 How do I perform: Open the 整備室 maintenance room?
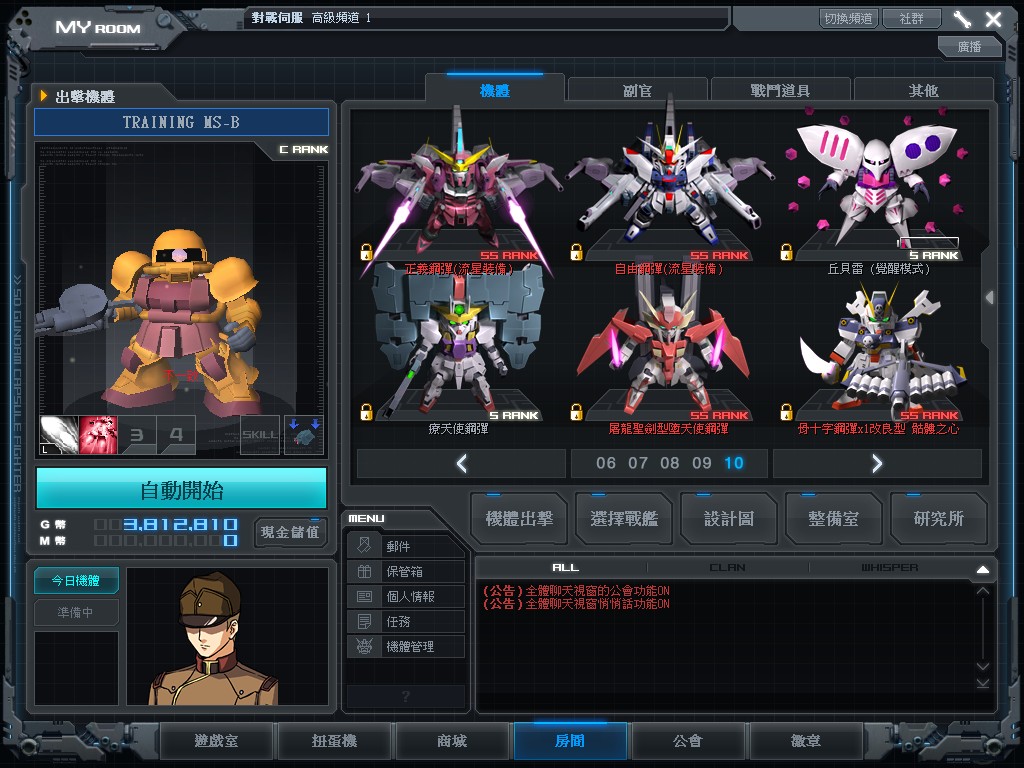[x=834, y=519]
